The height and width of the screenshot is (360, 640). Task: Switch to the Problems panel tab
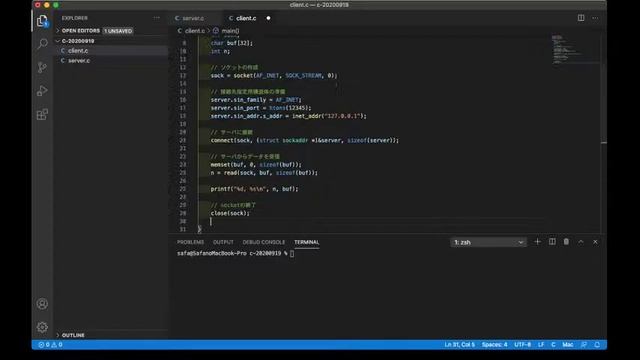click(190, 242)
